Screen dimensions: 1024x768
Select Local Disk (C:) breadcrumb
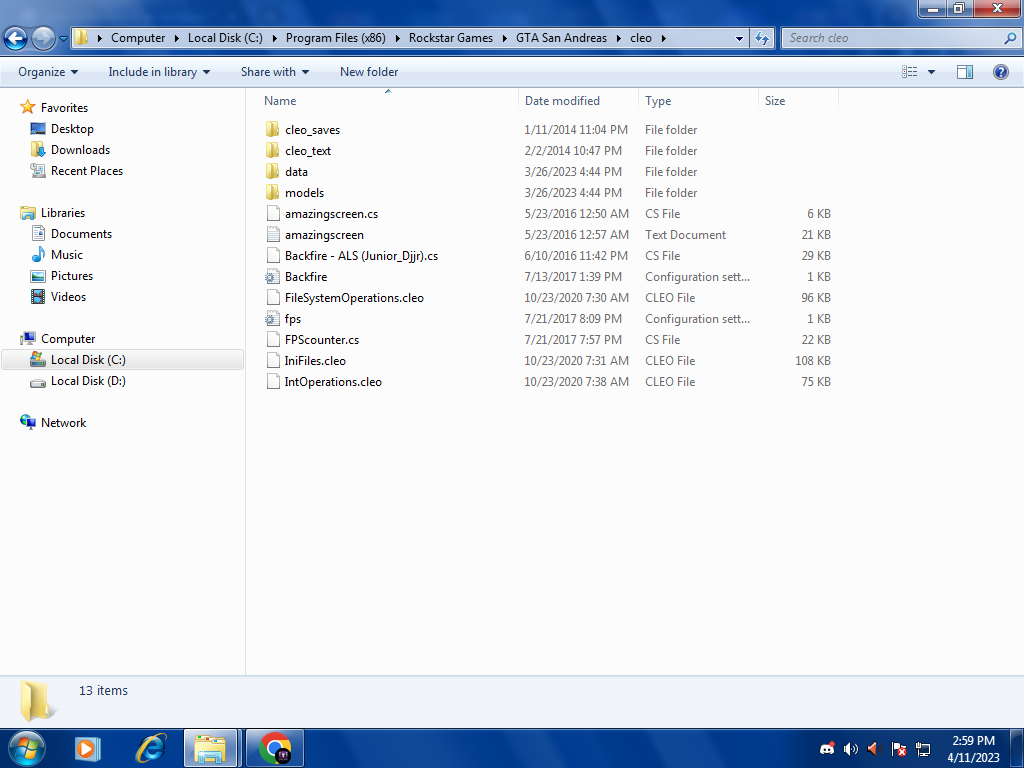pyautogui.click(x=225, y=38)
